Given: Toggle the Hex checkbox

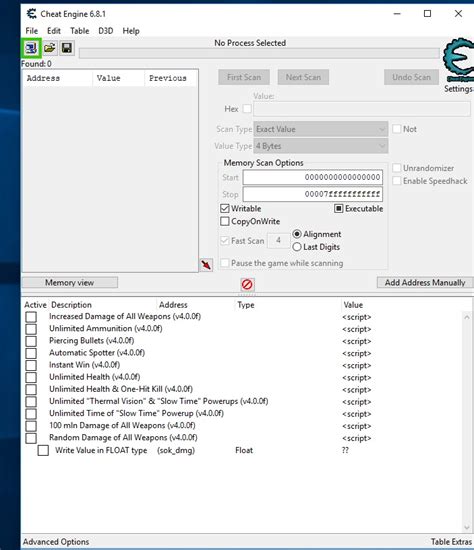Looking at the screenshot, I should [247, 109].
